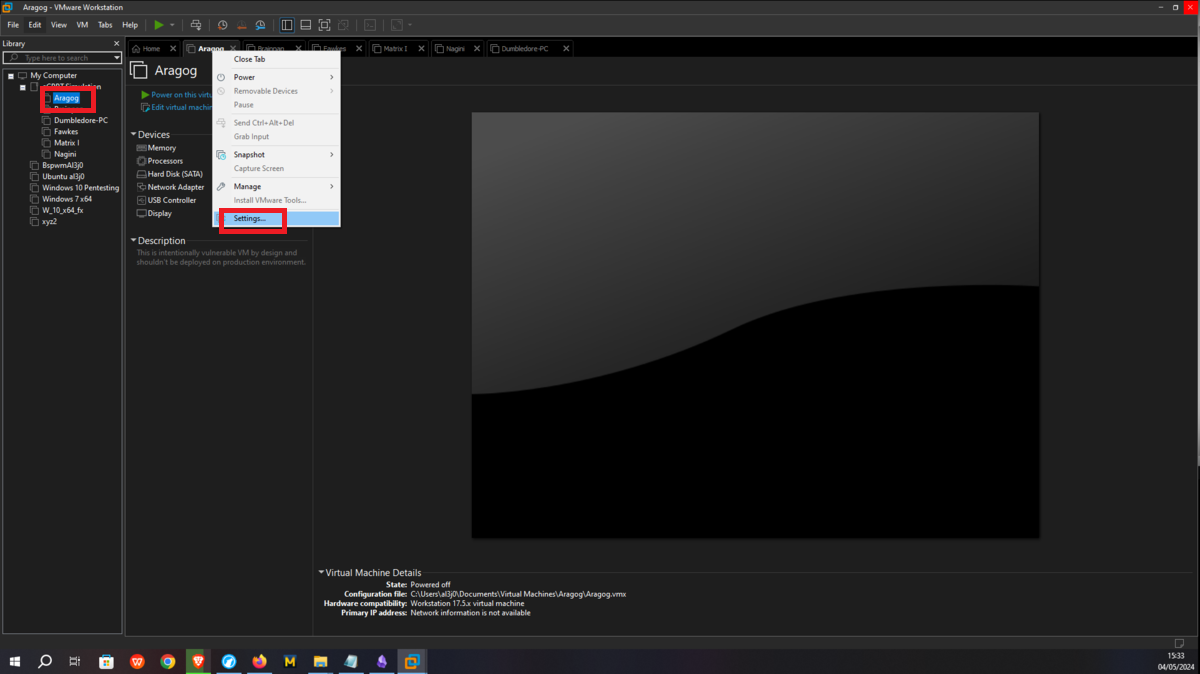The image size is (1200, 674).
Task: Select Ubuntu al3j0 in the library tree
Action: [x=63, y=176]
